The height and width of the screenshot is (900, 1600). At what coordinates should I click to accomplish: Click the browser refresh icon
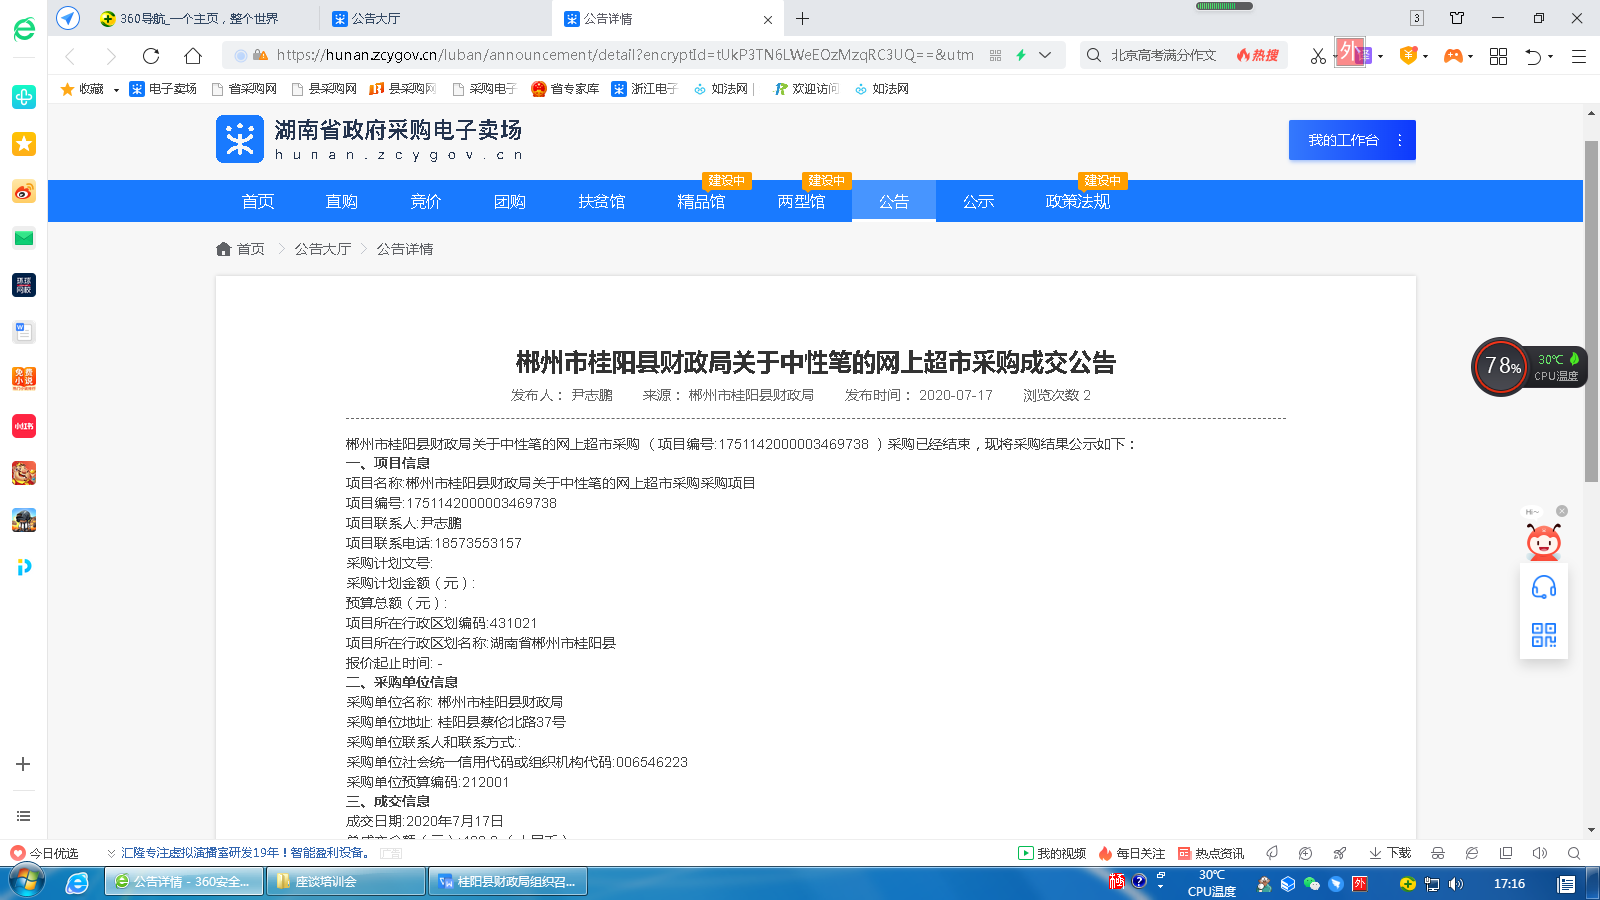[x=151, y=56]
